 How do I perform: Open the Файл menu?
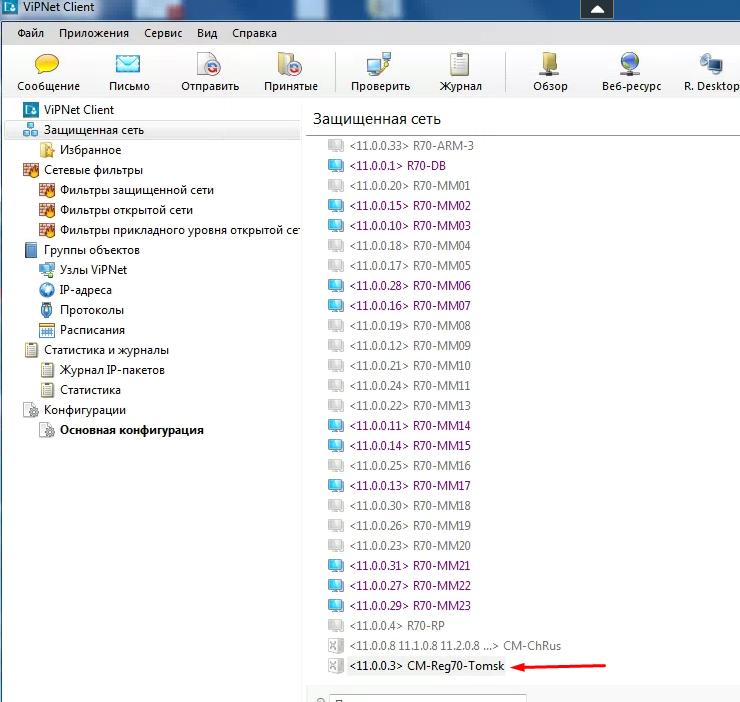tap(30, 33)
